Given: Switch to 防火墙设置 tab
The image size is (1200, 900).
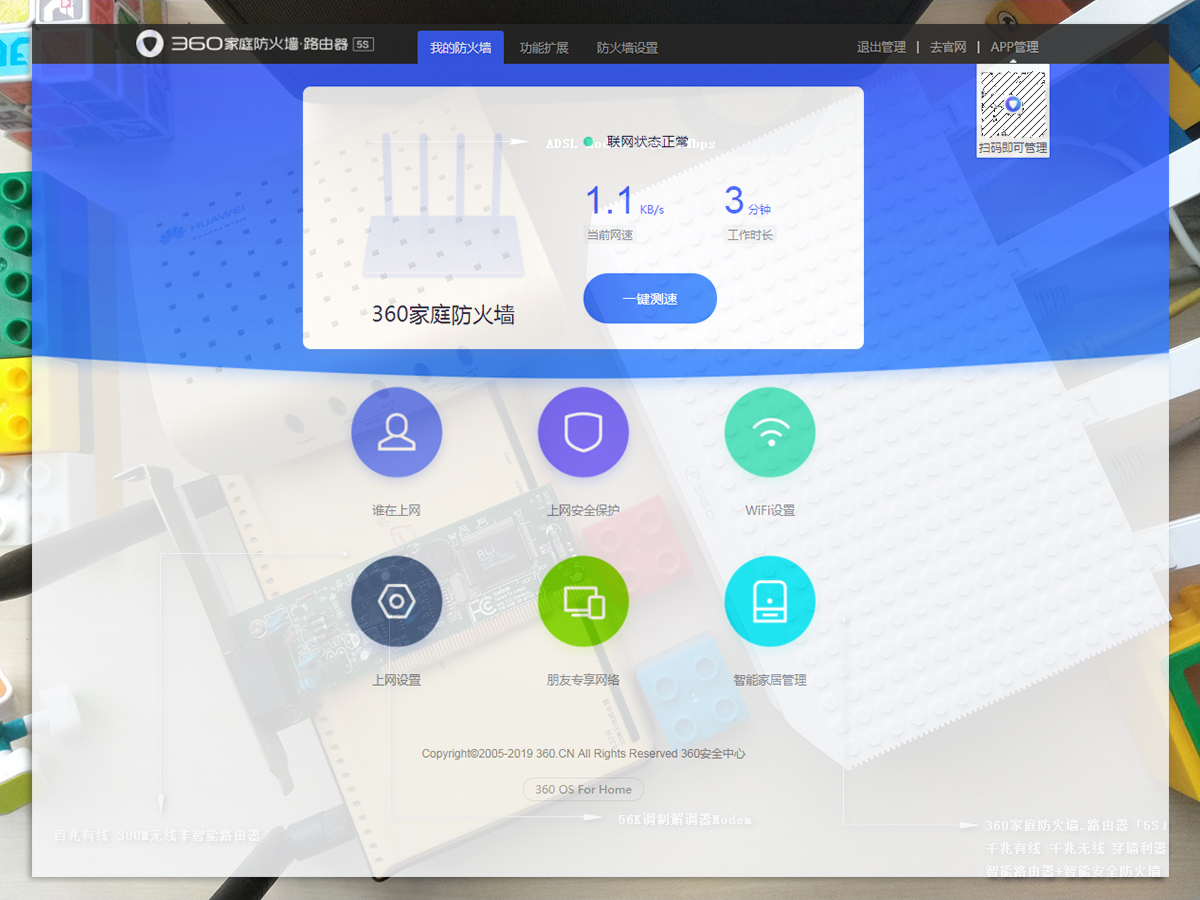Looking at the screenshot, I should (627, 48).
